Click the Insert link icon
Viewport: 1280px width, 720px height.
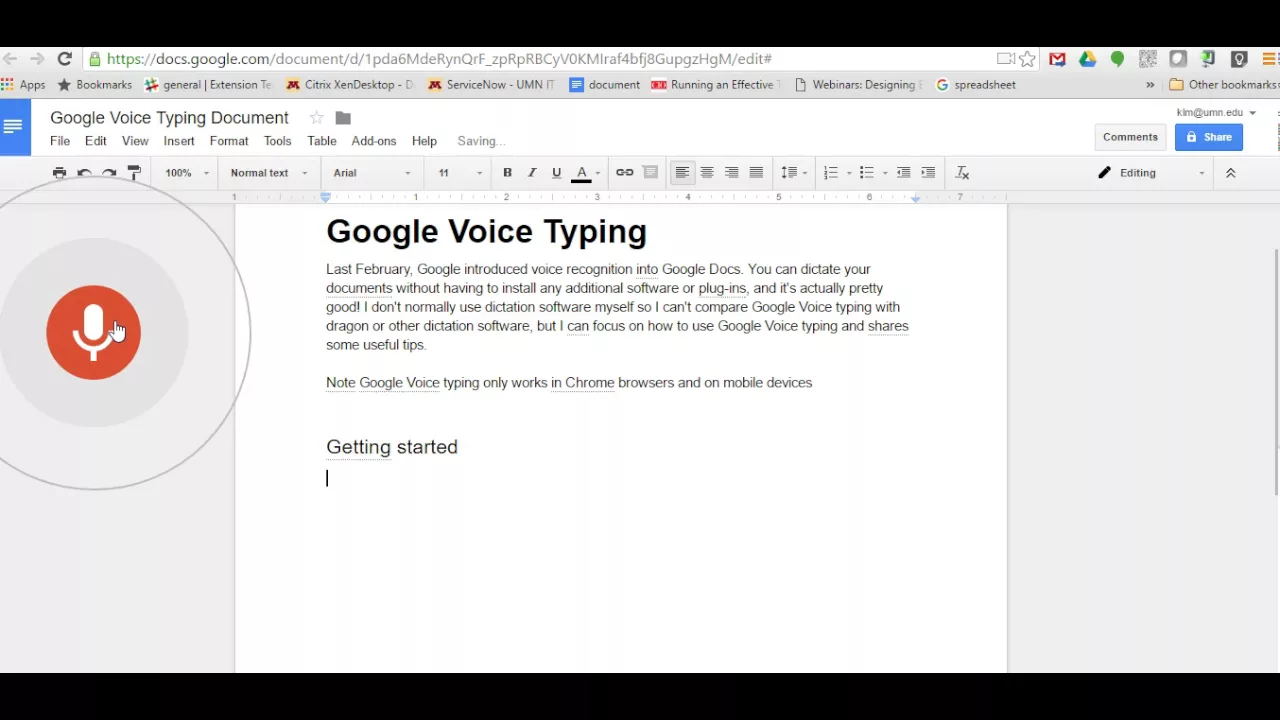pos(625,173)
